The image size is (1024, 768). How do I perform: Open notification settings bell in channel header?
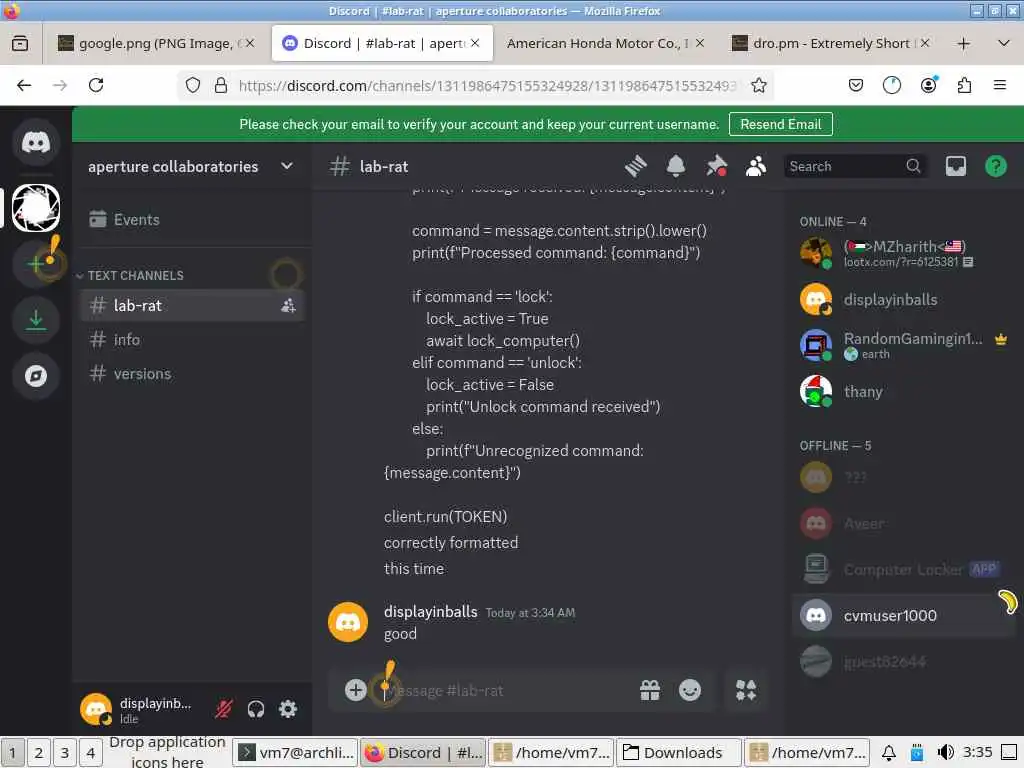tap(676, 167)
